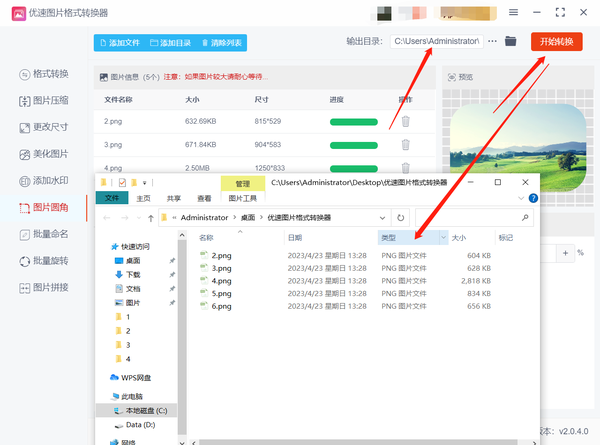Screen dimensions: 600x445
Task: Select Data (D:) drive
Action: click(135, 425)
